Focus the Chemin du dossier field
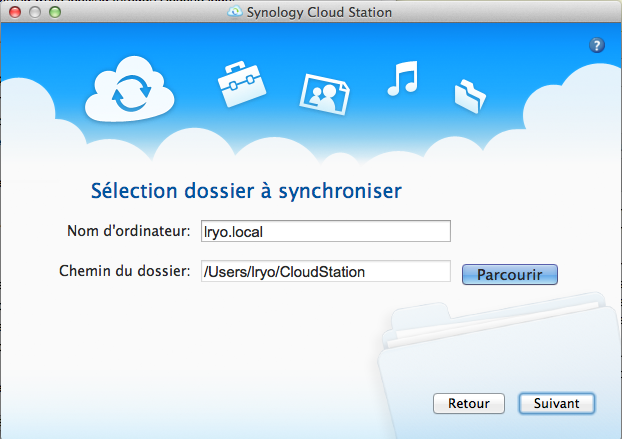This screenshot has width=622, height=439. tap(326, 271)
